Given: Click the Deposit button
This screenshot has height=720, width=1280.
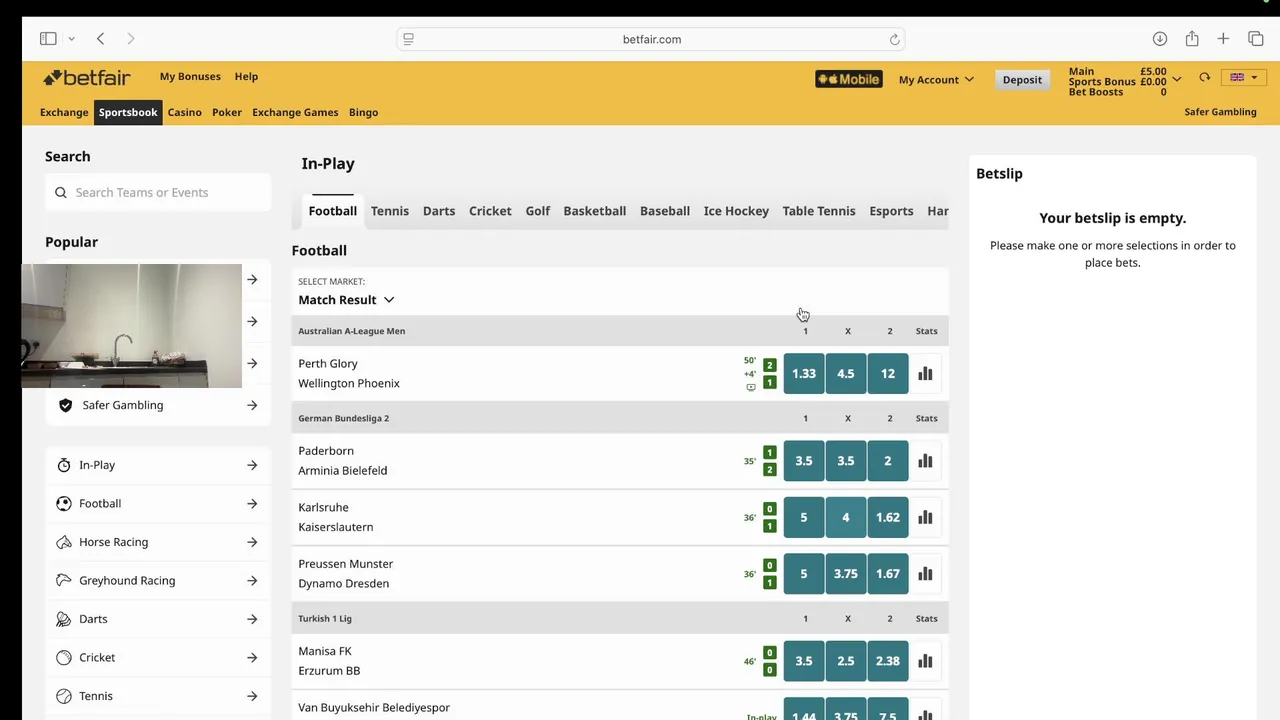Looking at the screenshot, I should click(1022, 80).
